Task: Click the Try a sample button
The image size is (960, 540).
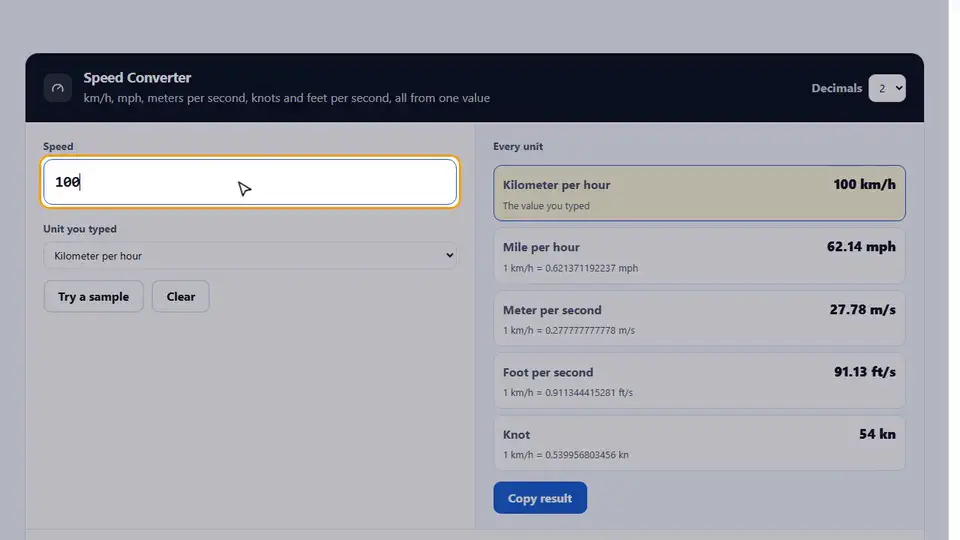Action: tap(94, 296)
